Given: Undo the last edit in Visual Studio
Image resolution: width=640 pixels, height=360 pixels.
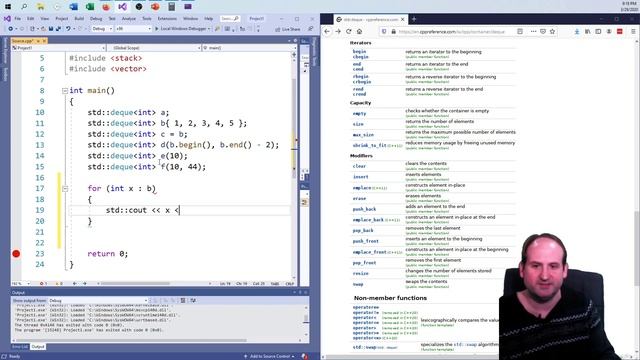Looking at the screenshot, I should pyautogui.click(x=68, y=29).
